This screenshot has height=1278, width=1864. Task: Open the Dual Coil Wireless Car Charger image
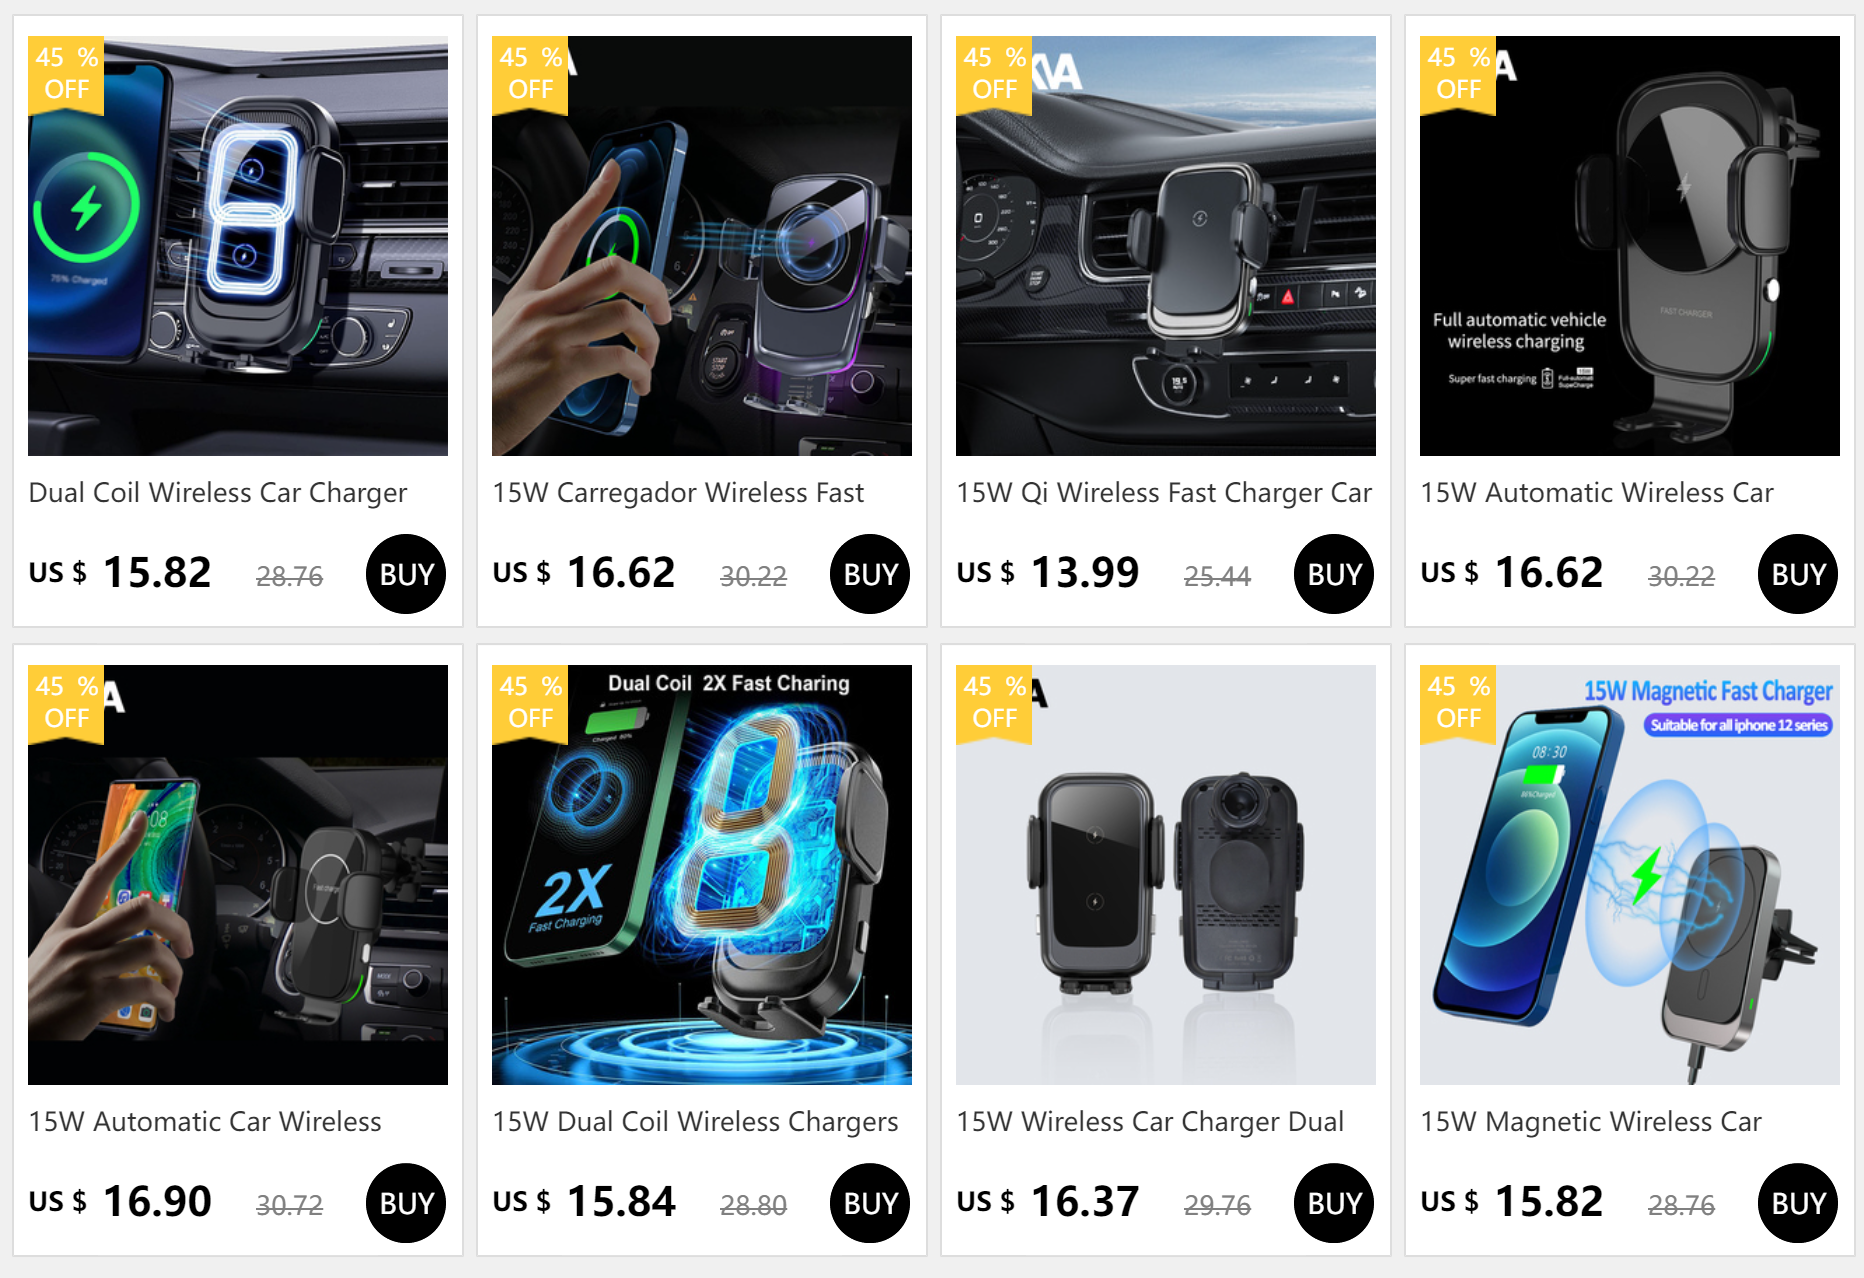point(238,246)
